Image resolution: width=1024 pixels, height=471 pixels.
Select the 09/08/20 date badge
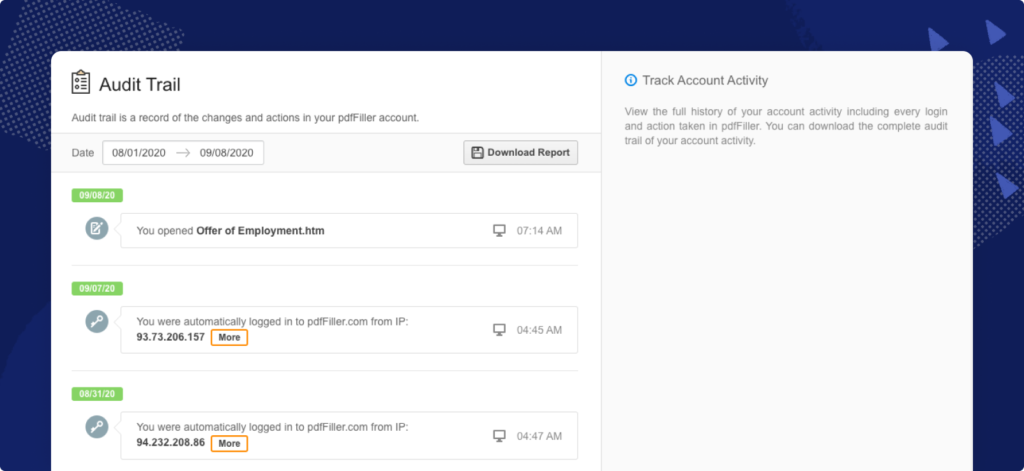97,195
